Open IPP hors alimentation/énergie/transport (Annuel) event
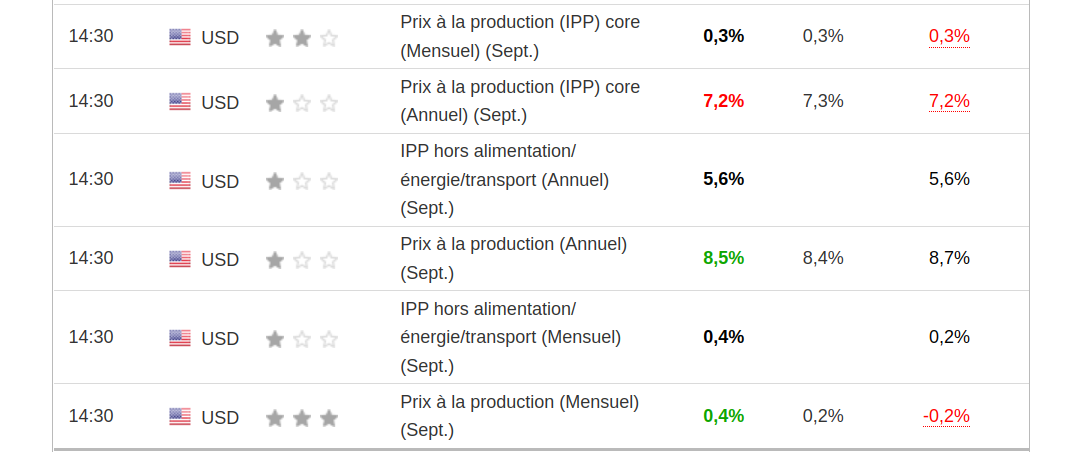The width and height of the screenshot is (1077, 452). 504,180
